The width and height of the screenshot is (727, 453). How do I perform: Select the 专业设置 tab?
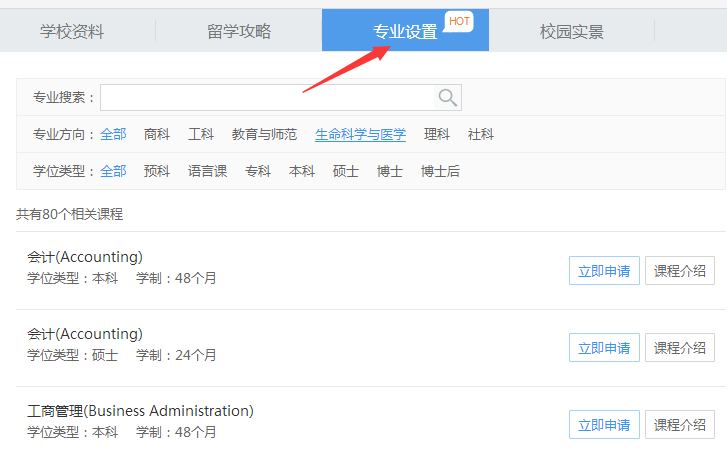[405, 32]
